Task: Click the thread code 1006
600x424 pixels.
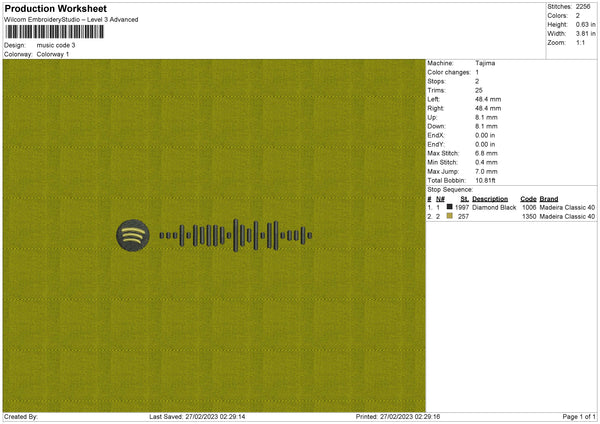Action: [x=529, y=207]
